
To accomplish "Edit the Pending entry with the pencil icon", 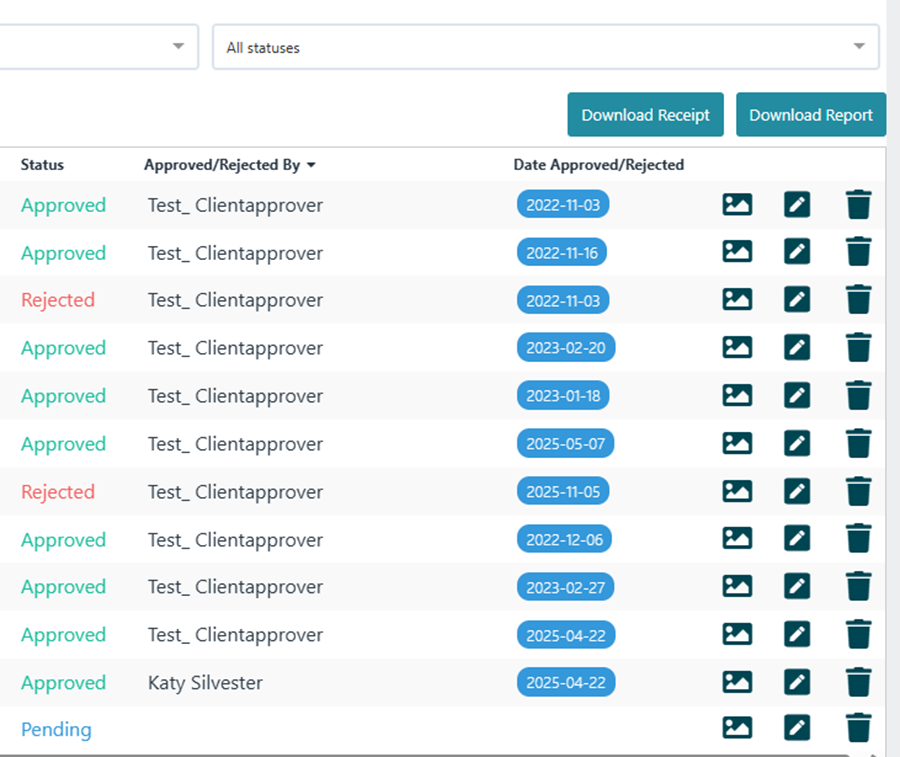I will tap(797, 729).
